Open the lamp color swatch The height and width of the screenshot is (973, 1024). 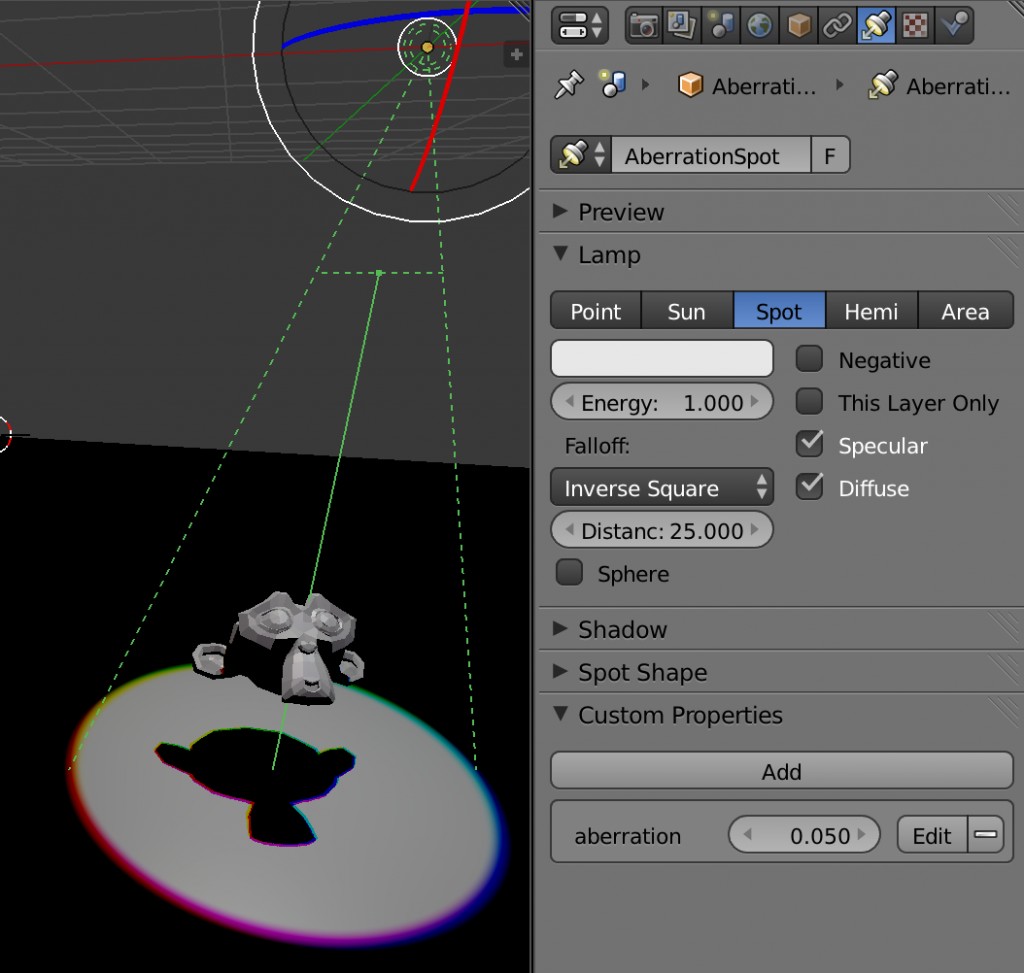(661, 359)
